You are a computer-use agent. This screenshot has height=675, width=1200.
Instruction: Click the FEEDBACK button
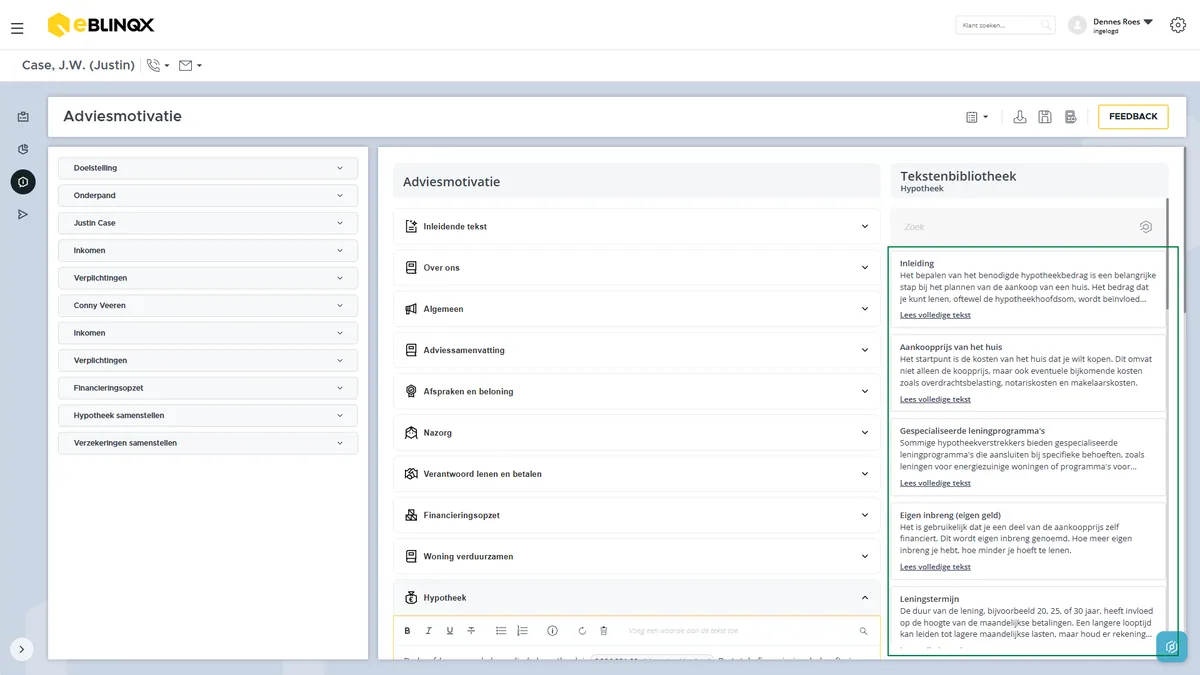point(1133,117)
